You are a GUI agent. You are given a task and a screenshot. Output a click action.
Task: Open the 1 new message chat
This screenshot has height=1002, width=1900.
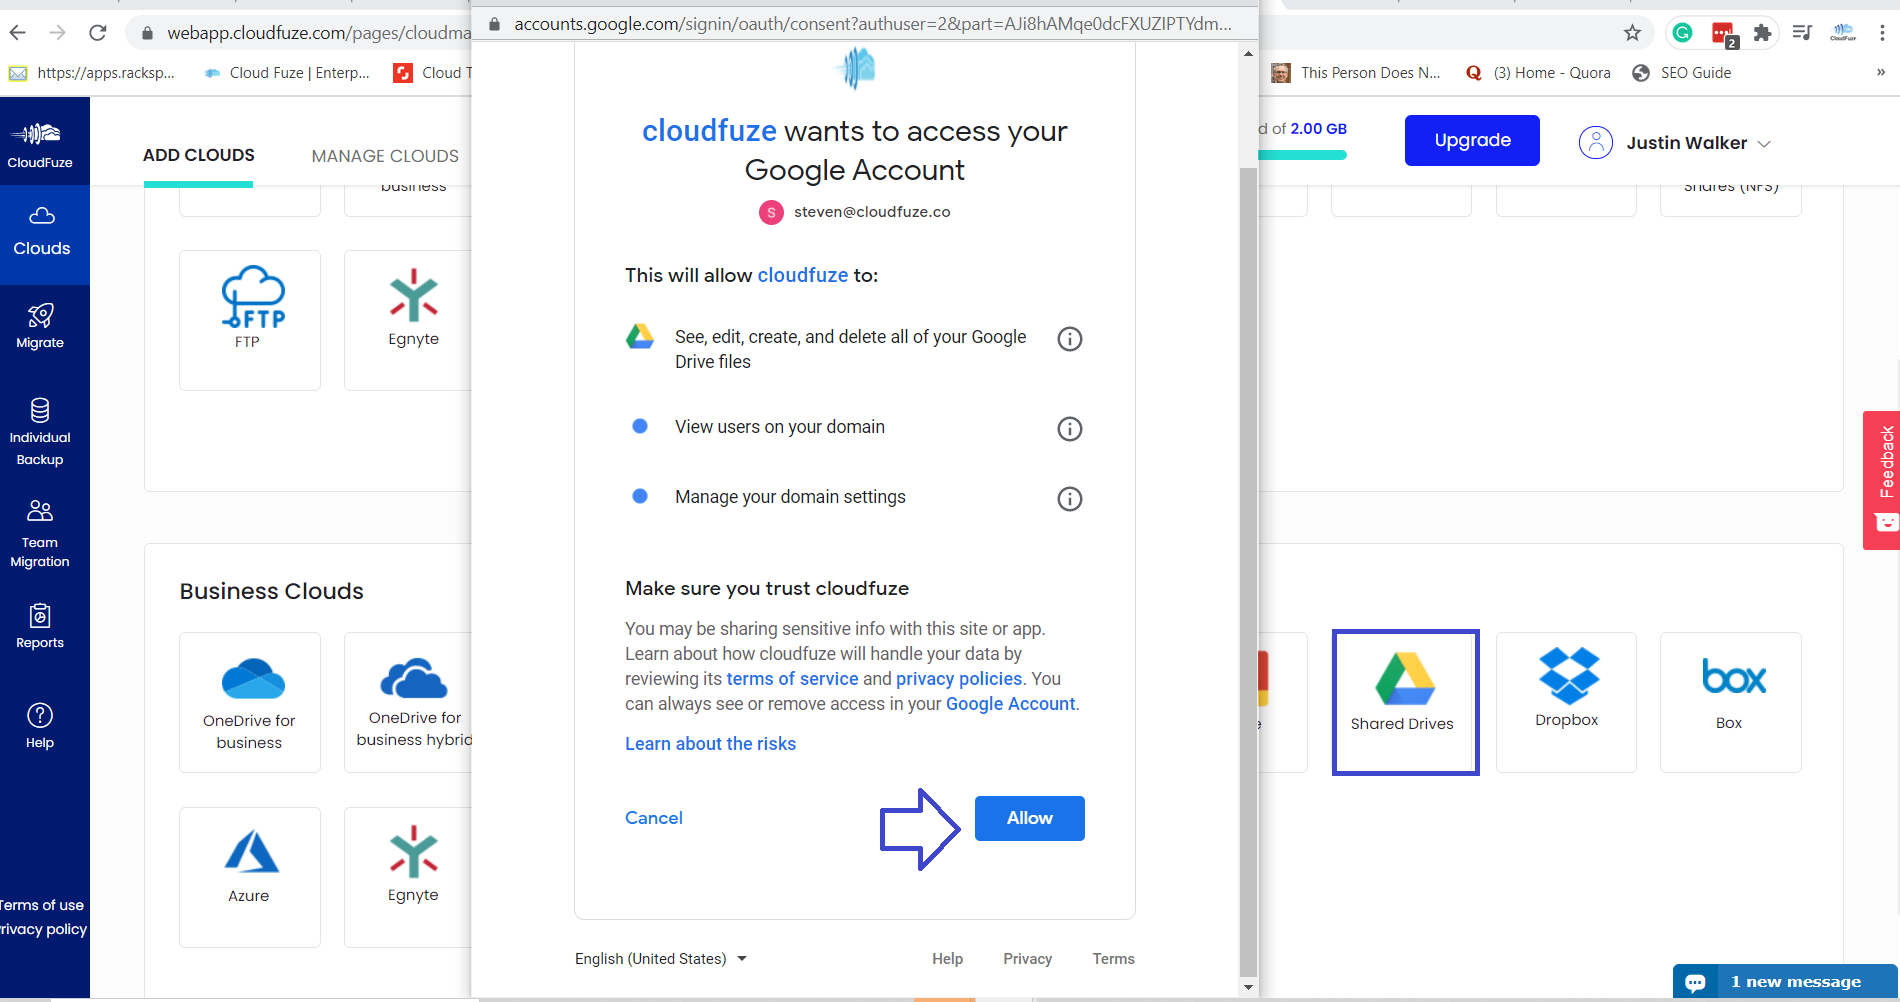(x=1786, y=982)
